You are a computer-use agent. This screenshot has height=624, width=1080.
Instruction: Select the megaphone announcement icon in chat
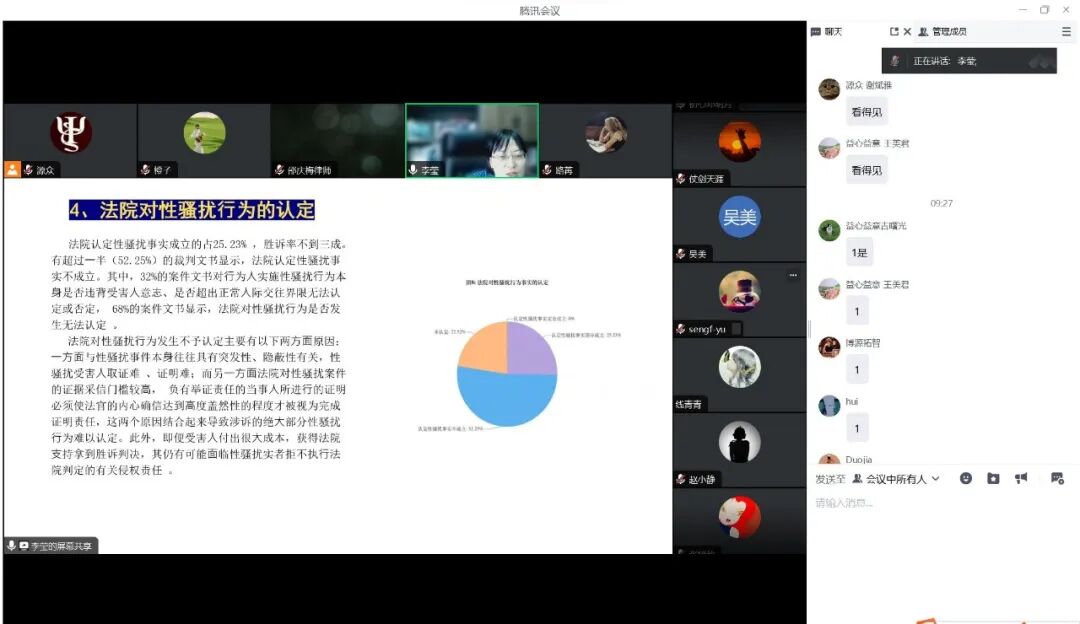click(x=1021, y=479)
